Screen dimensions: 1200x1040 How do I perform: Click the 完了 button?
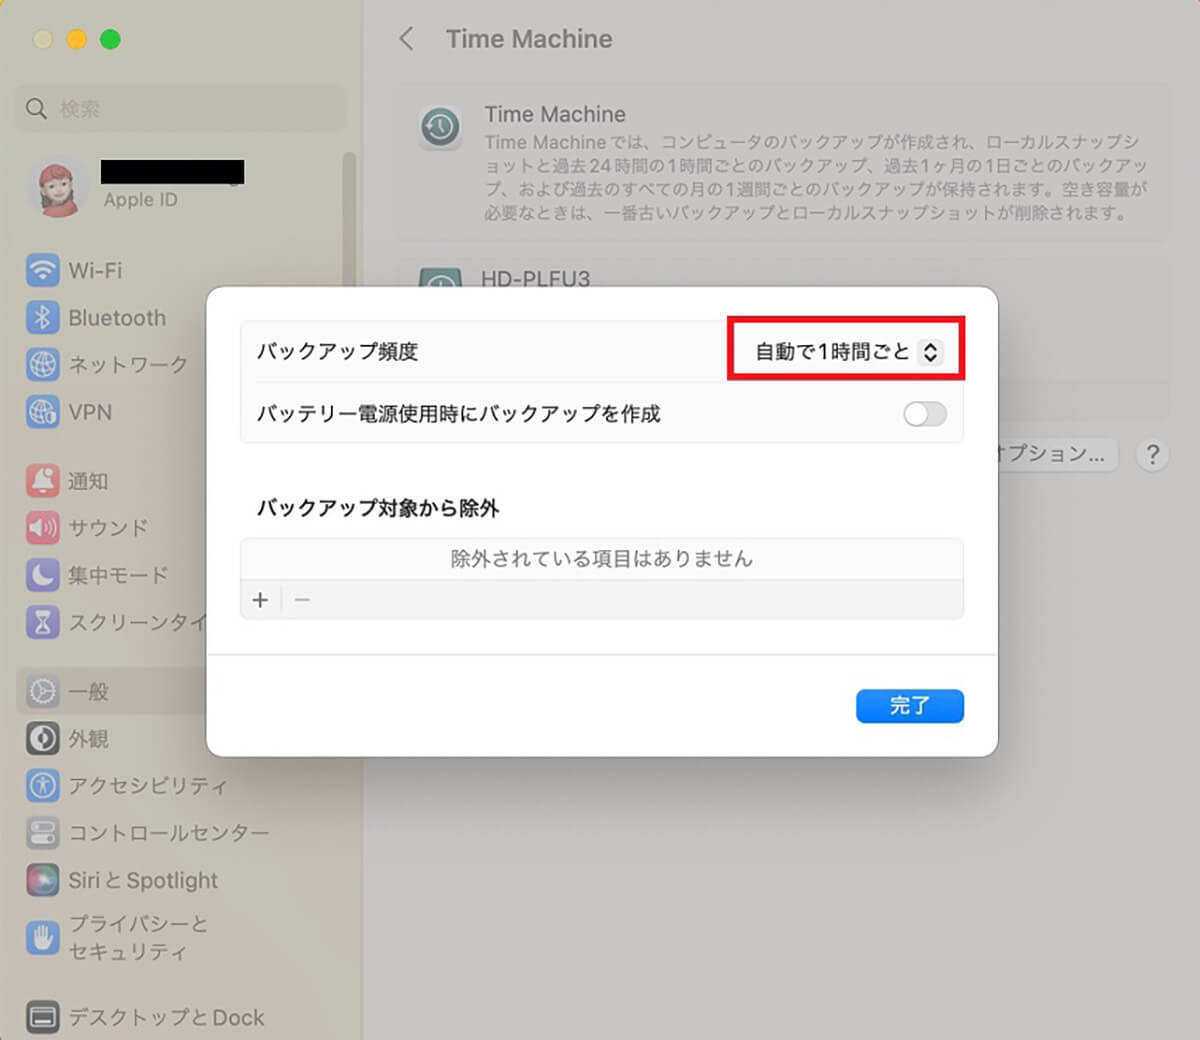click(x=910, y=706)
